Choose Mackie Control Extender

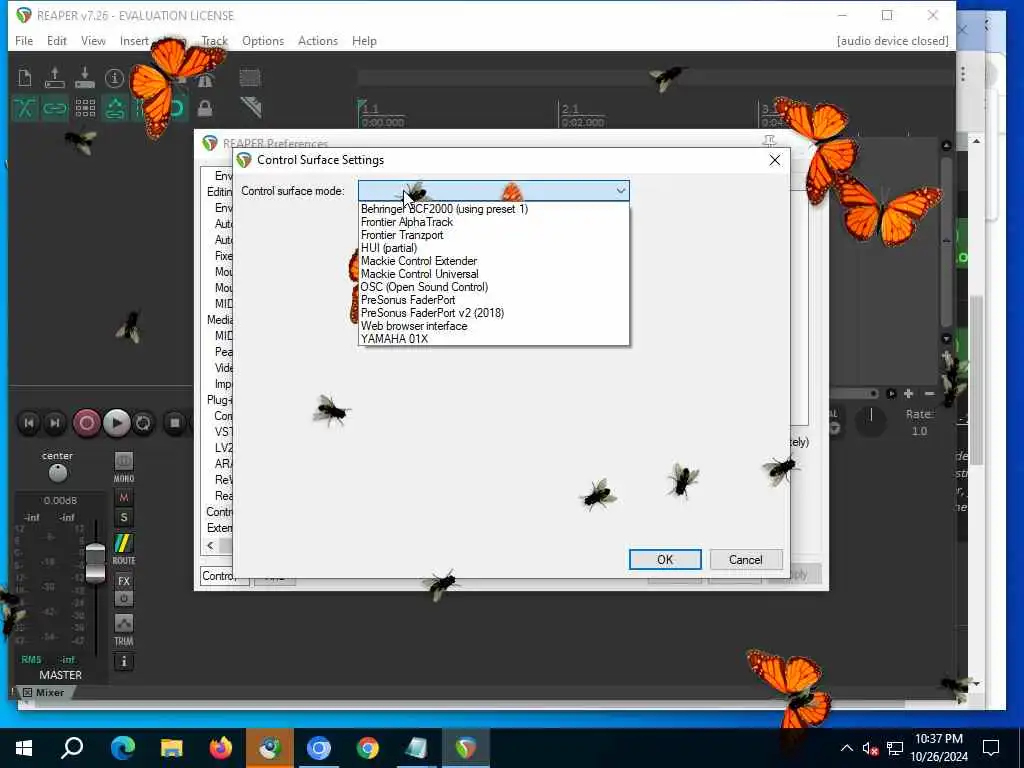[494, 261]
